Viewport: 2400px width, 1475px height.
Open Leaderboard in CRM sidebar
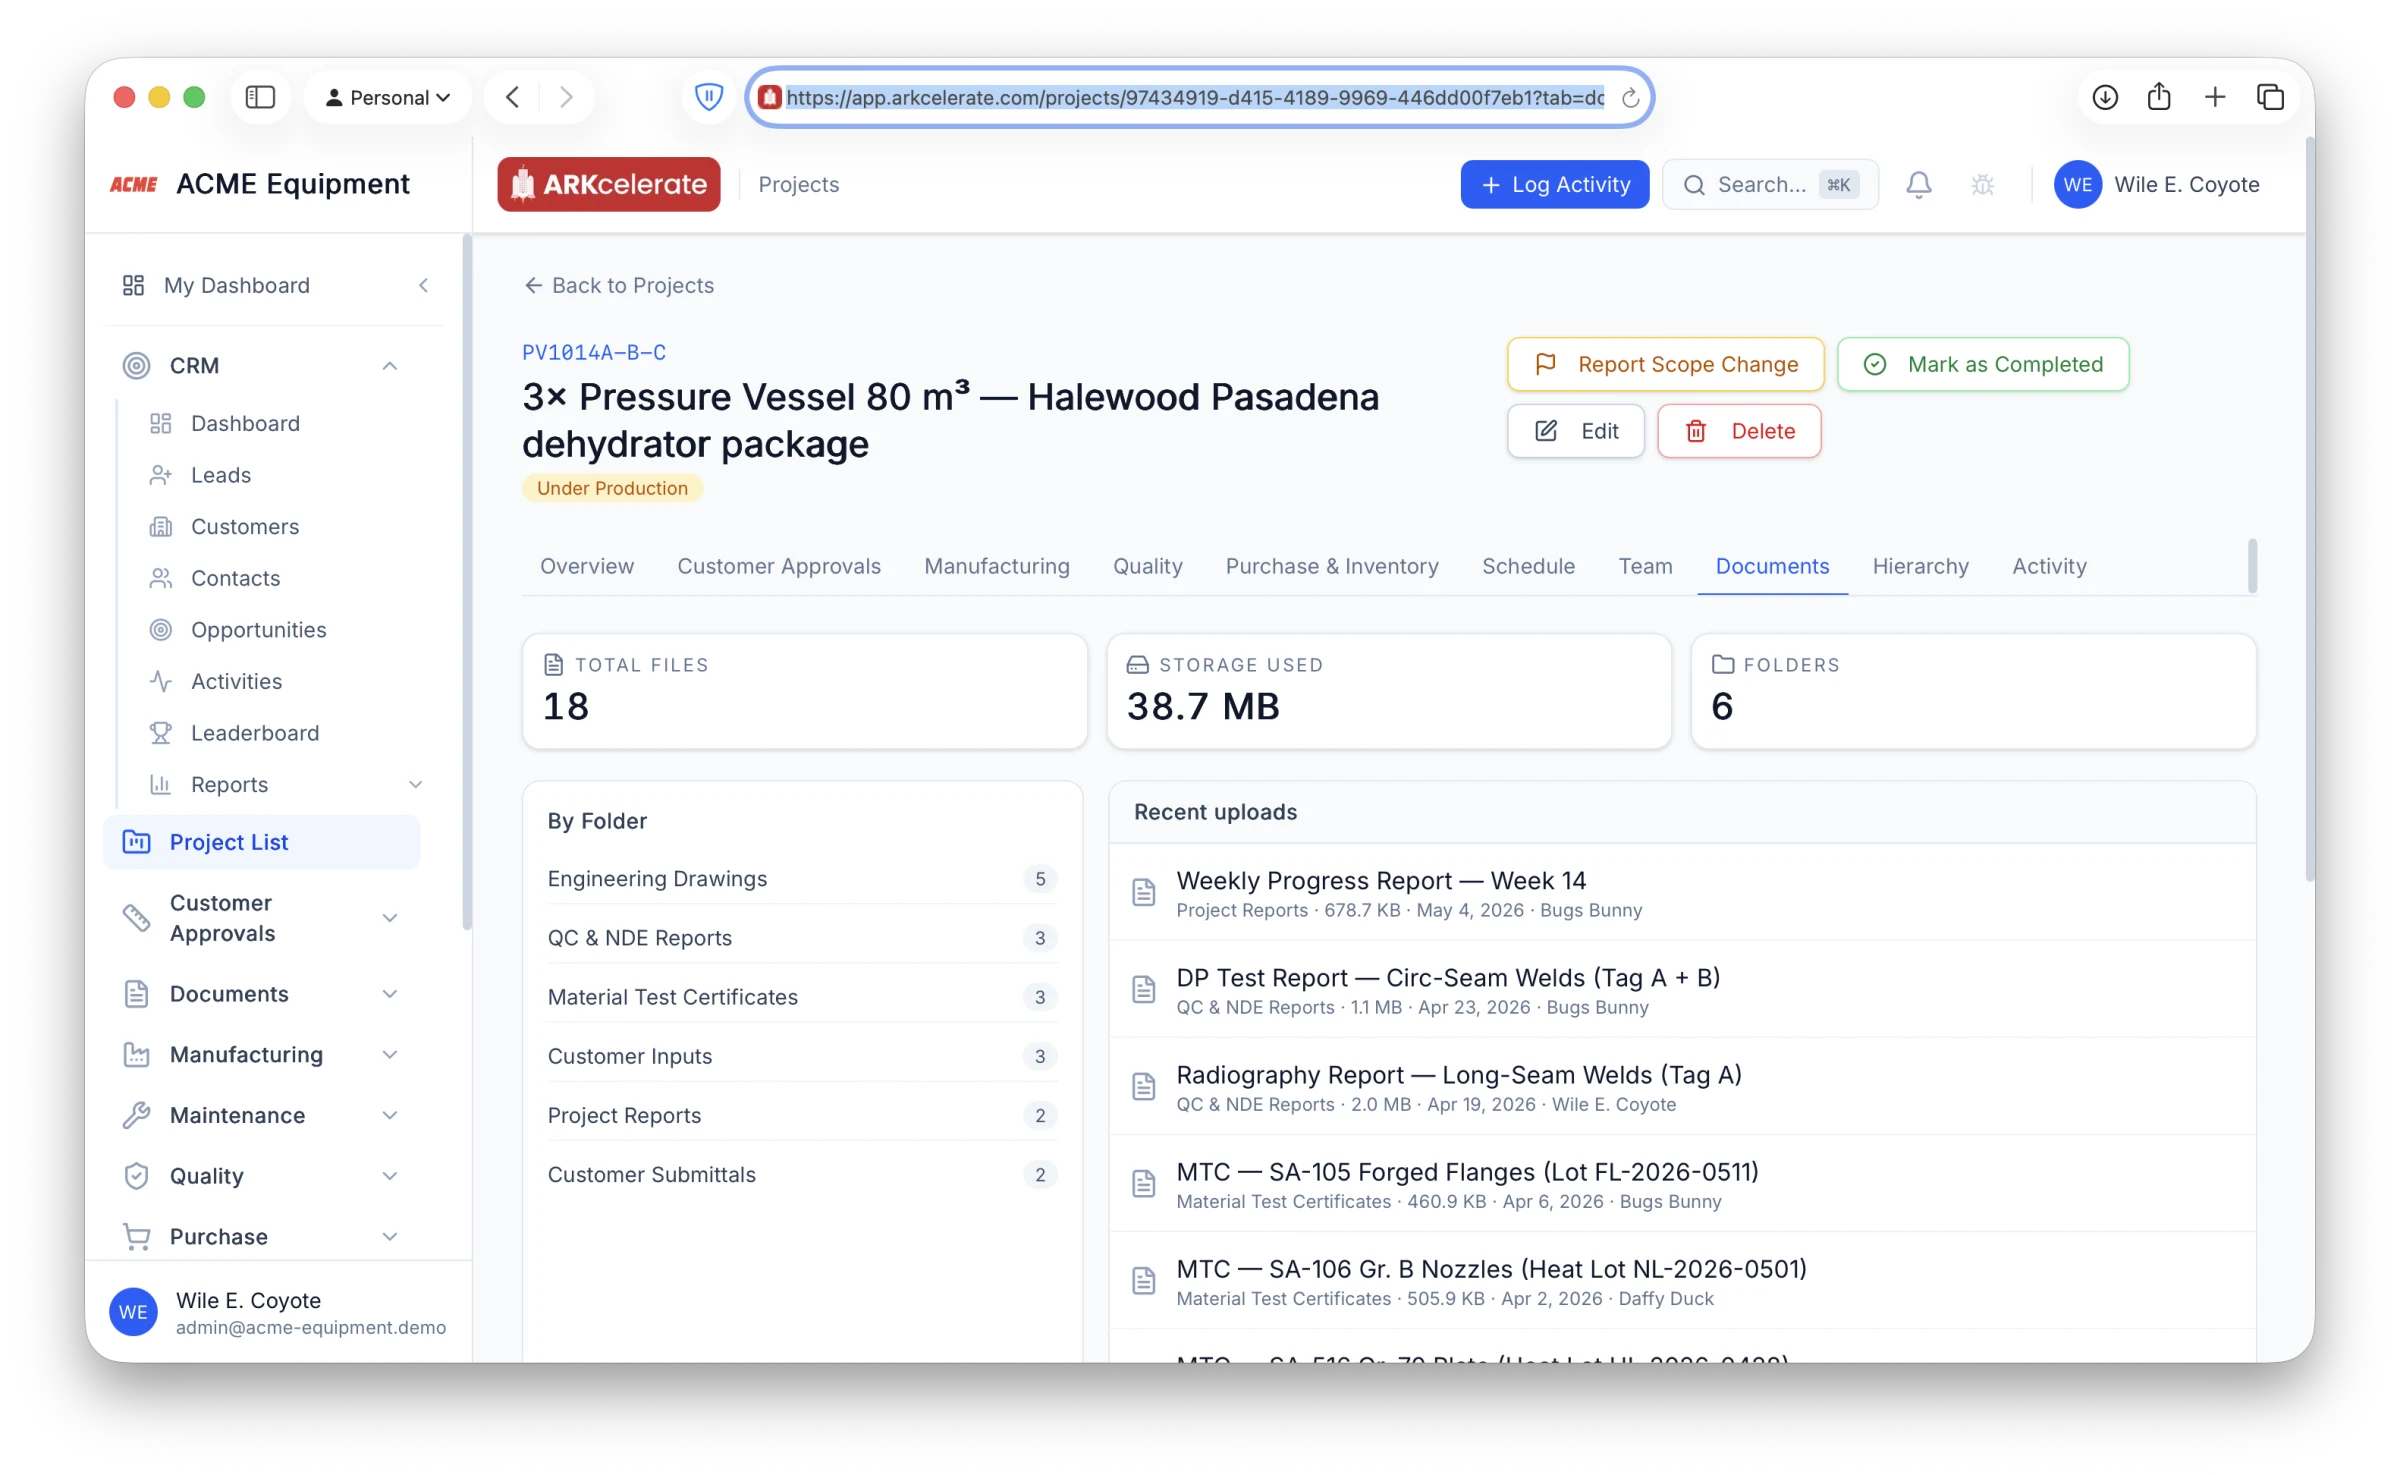pos(255,733)
